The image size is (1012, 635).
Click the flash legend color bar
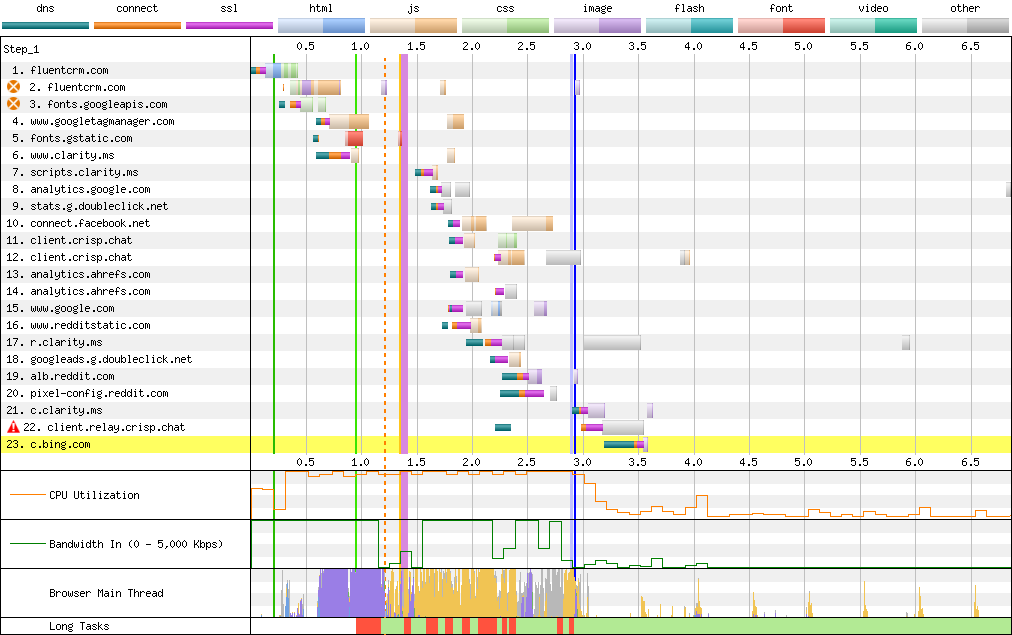tap(689, 26)
